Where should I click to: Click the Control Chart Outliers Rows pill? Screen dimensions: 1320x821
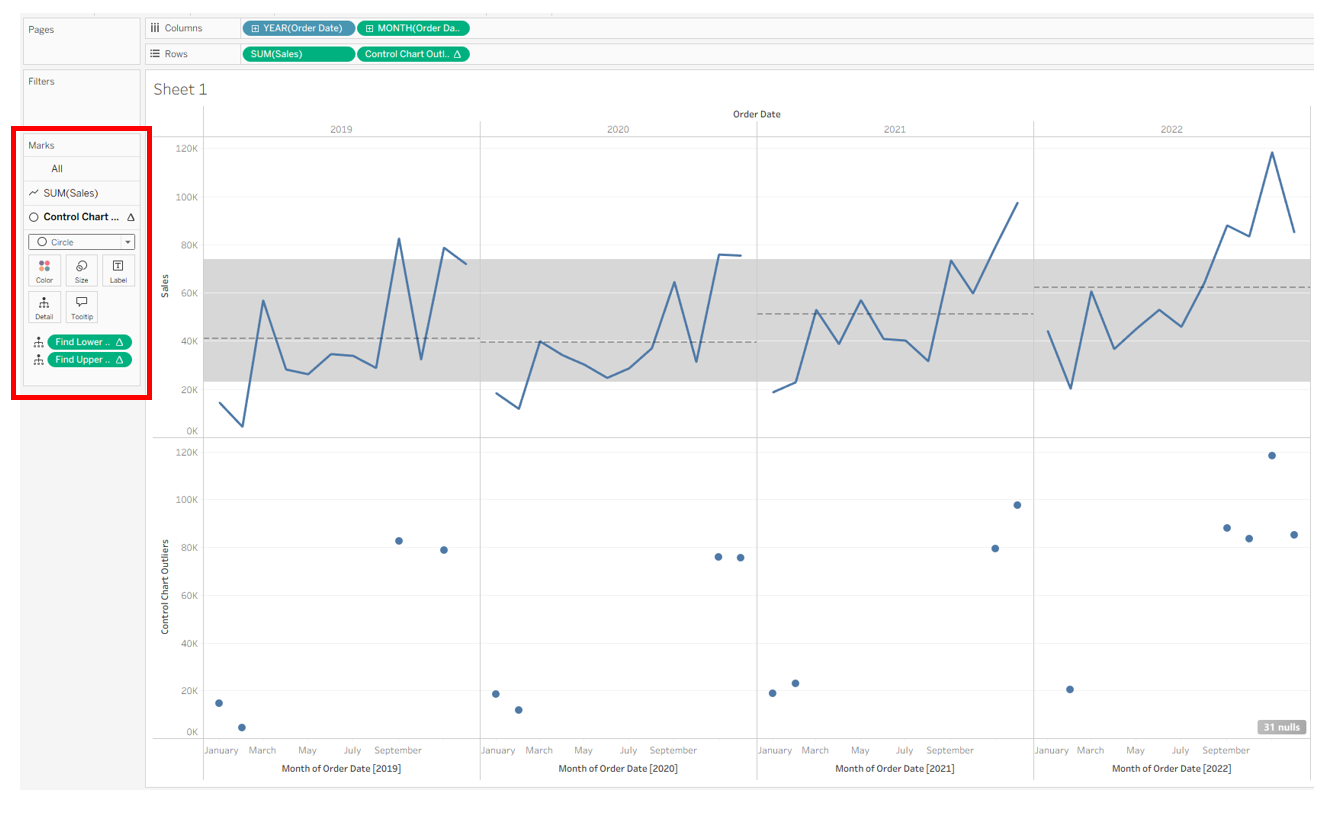click(x=412, y=54)
